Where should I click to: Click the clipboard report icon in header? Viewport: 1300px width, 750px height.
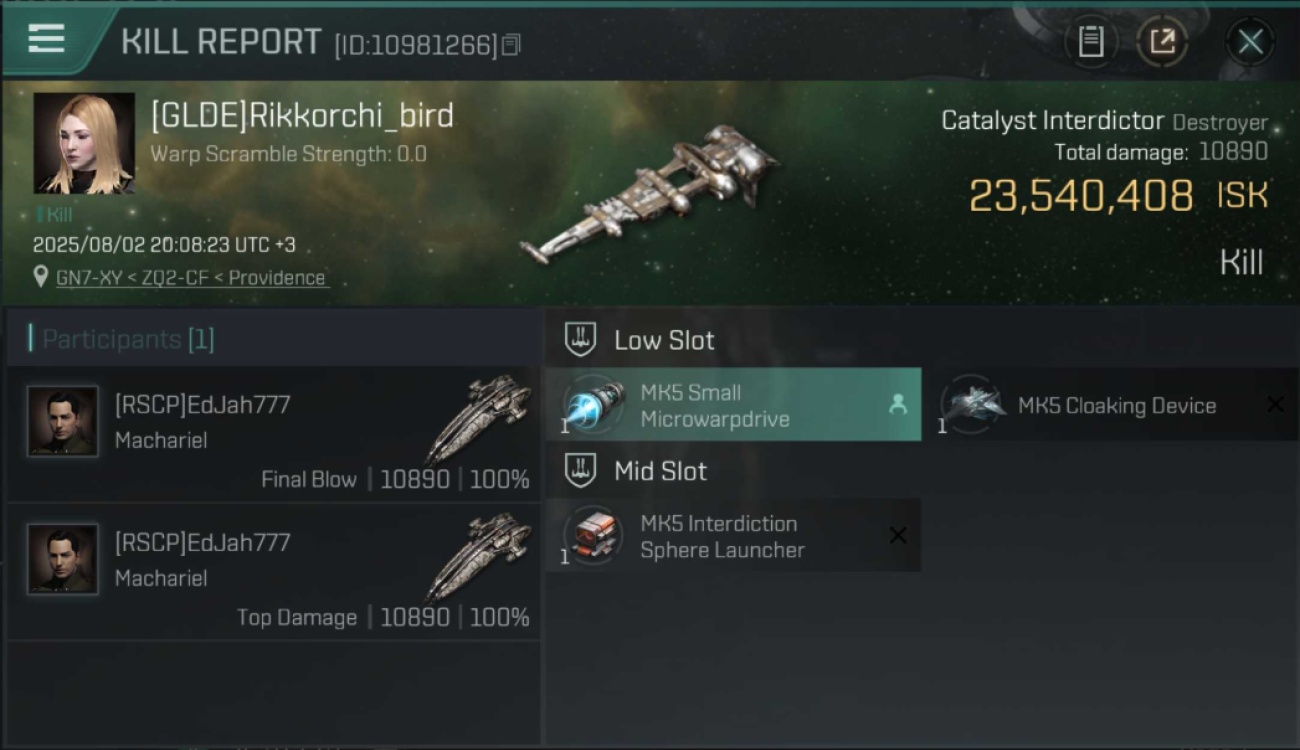pos(1090,41)
